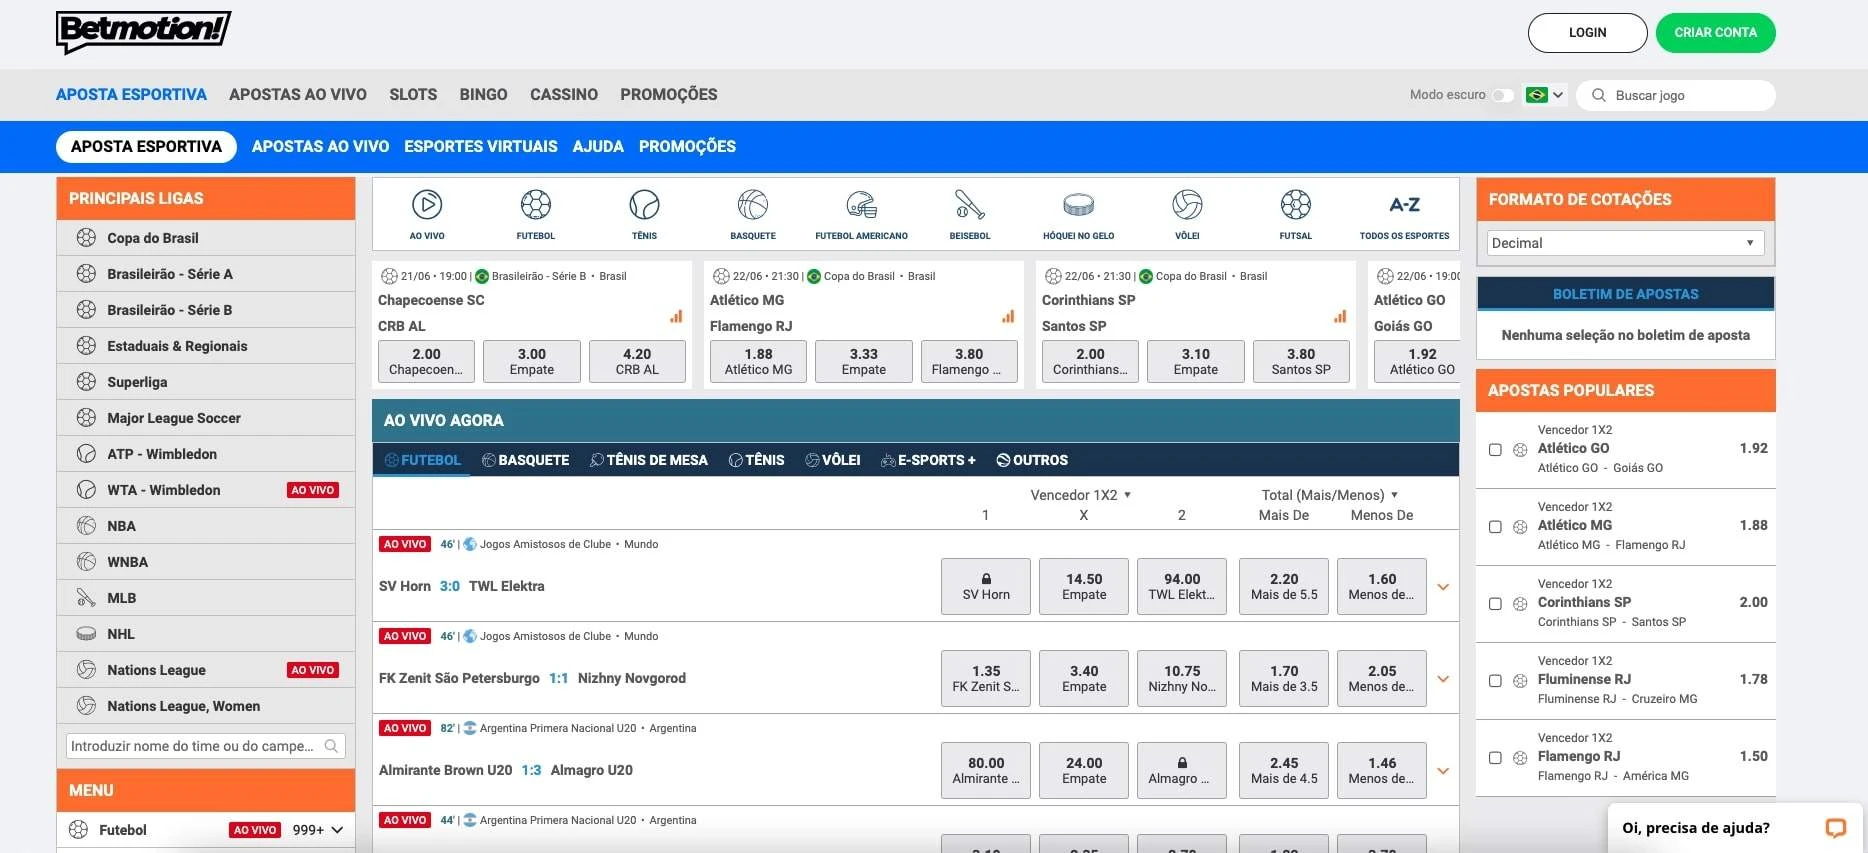Open the Ao Vivo play icon

coord(427,205)
